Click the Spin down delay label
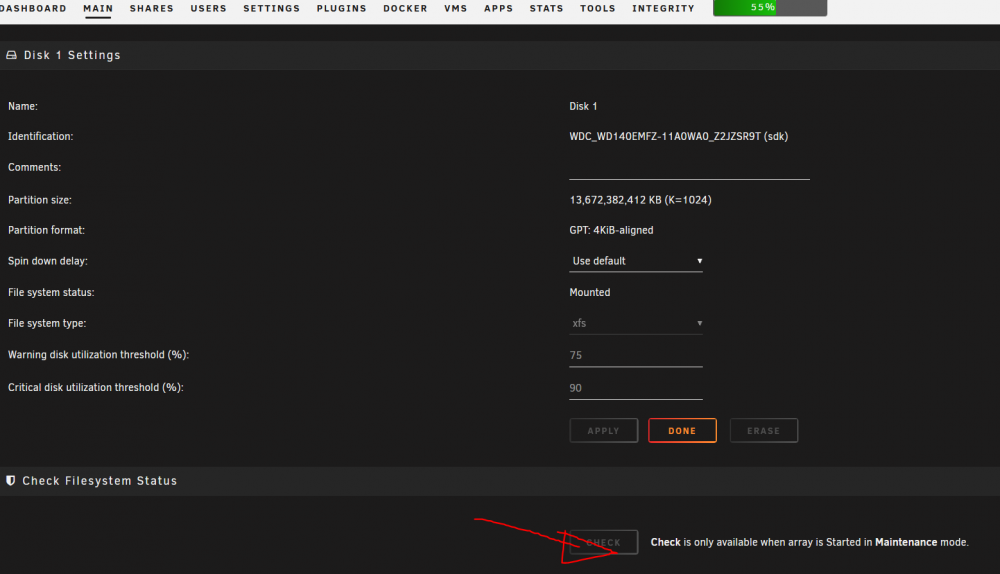Screen dimensions: 1000x574 [x=48, y=261]
